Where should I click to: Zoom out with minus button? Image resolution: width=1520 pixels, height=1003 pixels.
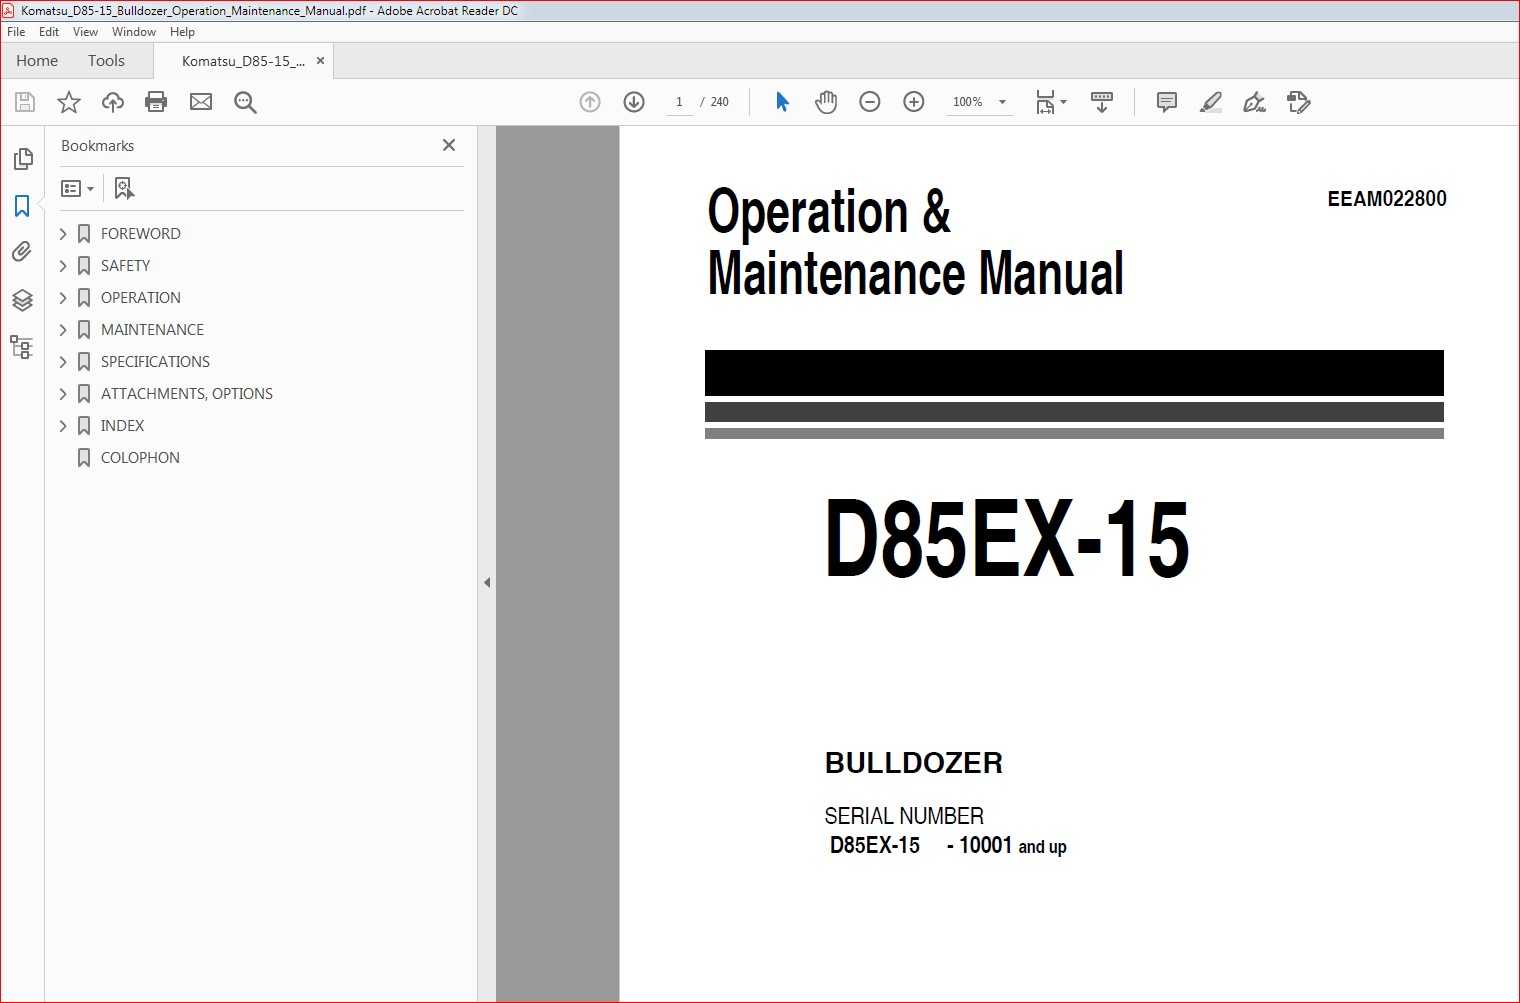(870, 102)
